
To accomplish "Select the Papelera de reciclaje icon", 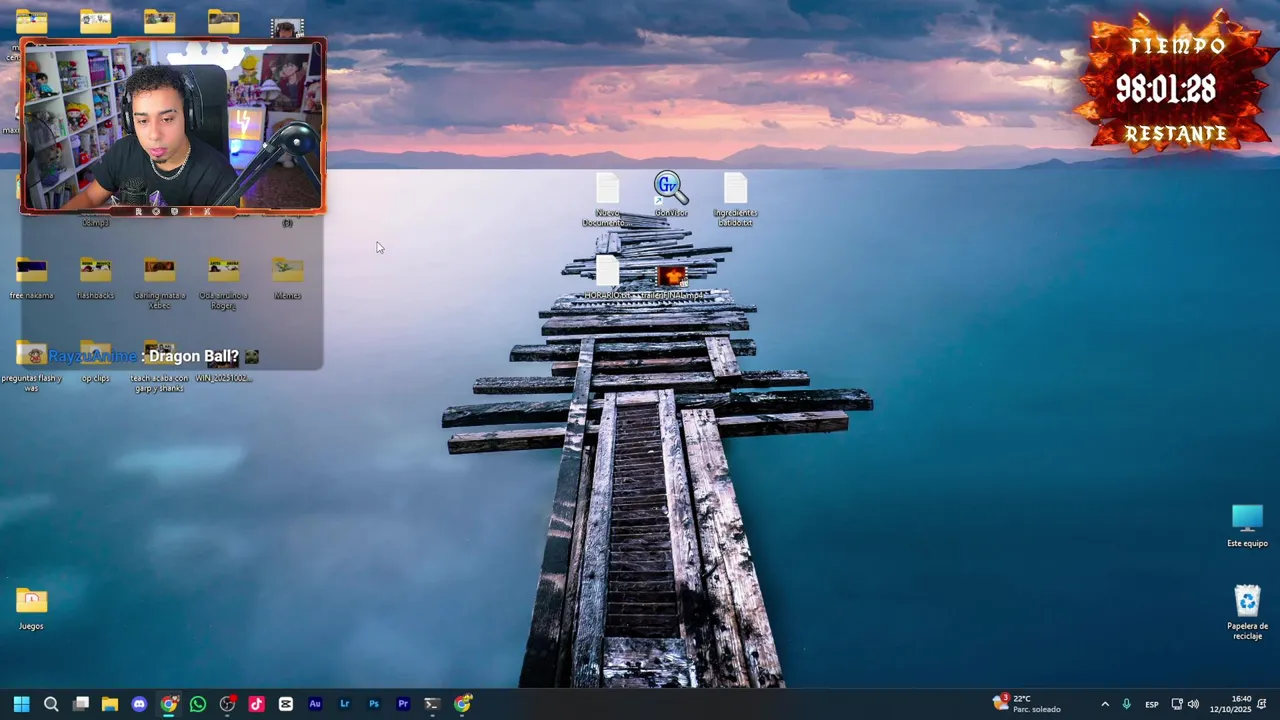I will [1247, 612].
